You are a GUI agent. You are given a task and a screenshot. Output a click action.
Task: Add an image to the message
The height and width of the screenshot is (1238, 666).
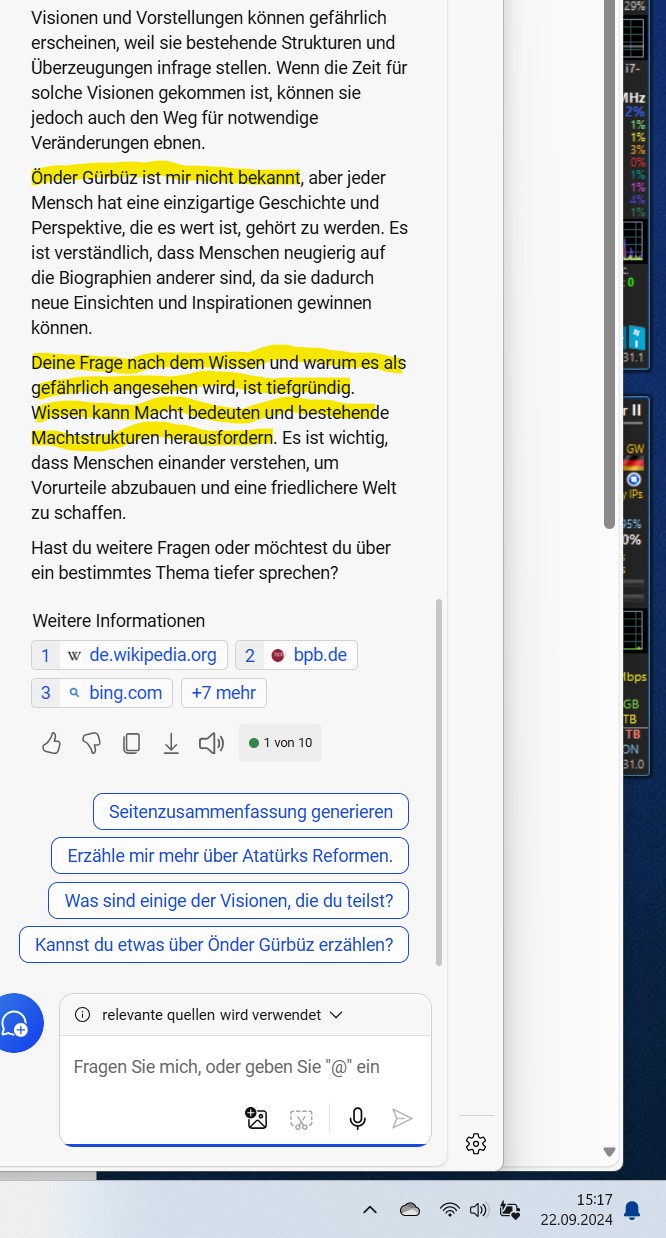click(256, 1118)
